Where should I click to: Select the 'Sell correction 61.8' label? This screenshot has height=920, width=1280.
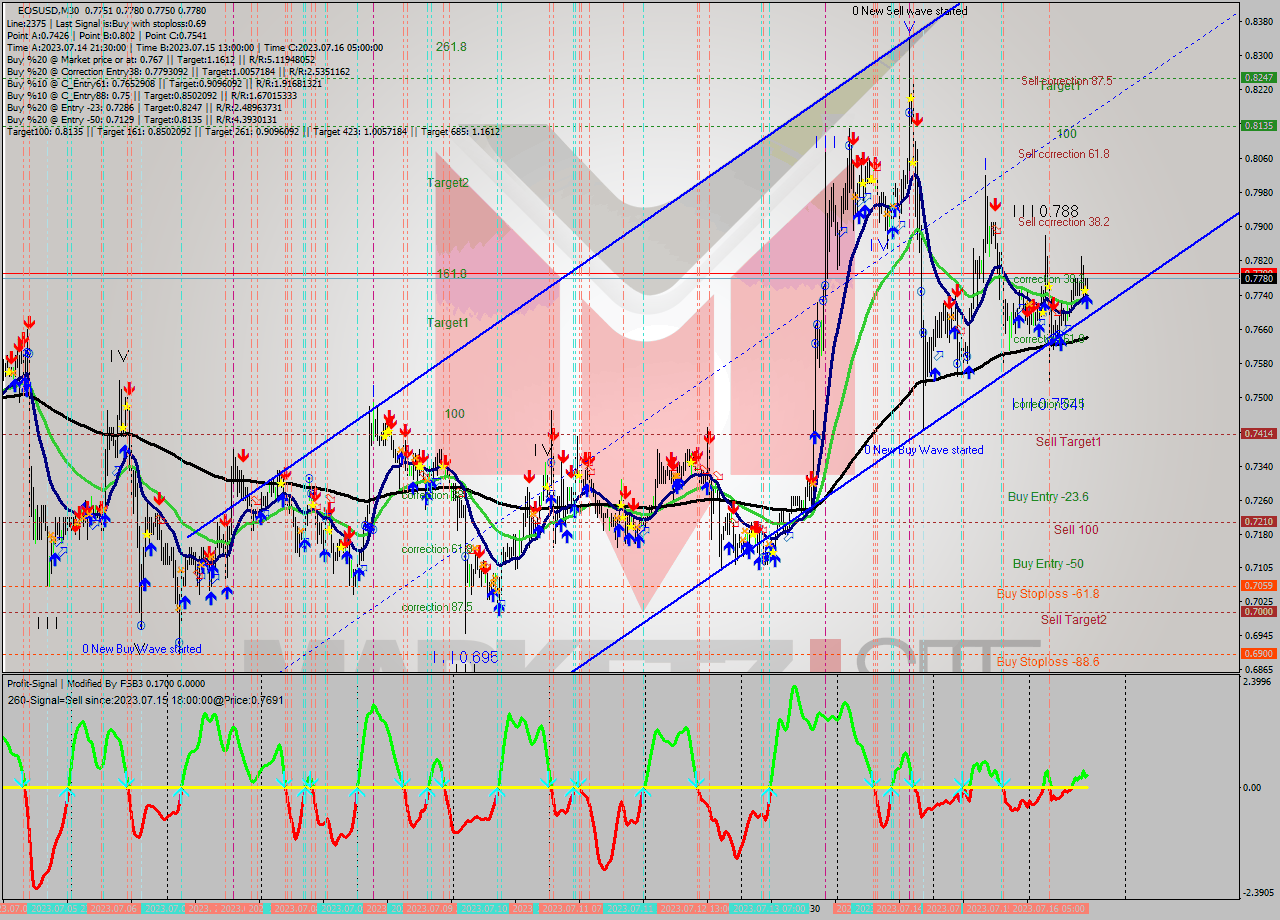tap(1063, 153)
